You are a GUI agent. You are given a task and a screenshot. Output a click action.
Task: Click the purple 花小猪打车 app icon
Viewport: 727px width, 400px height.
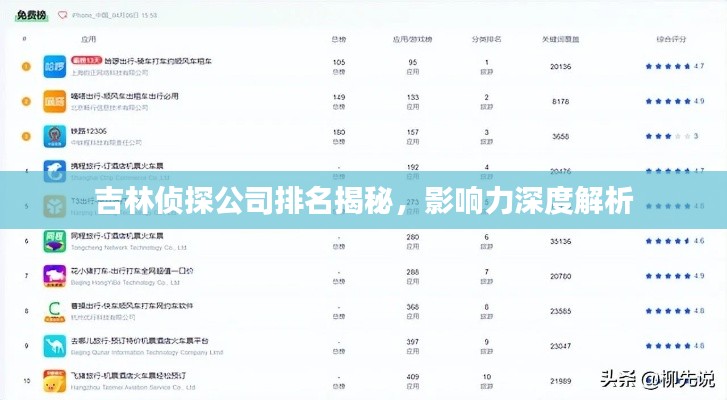click(54, 276)
